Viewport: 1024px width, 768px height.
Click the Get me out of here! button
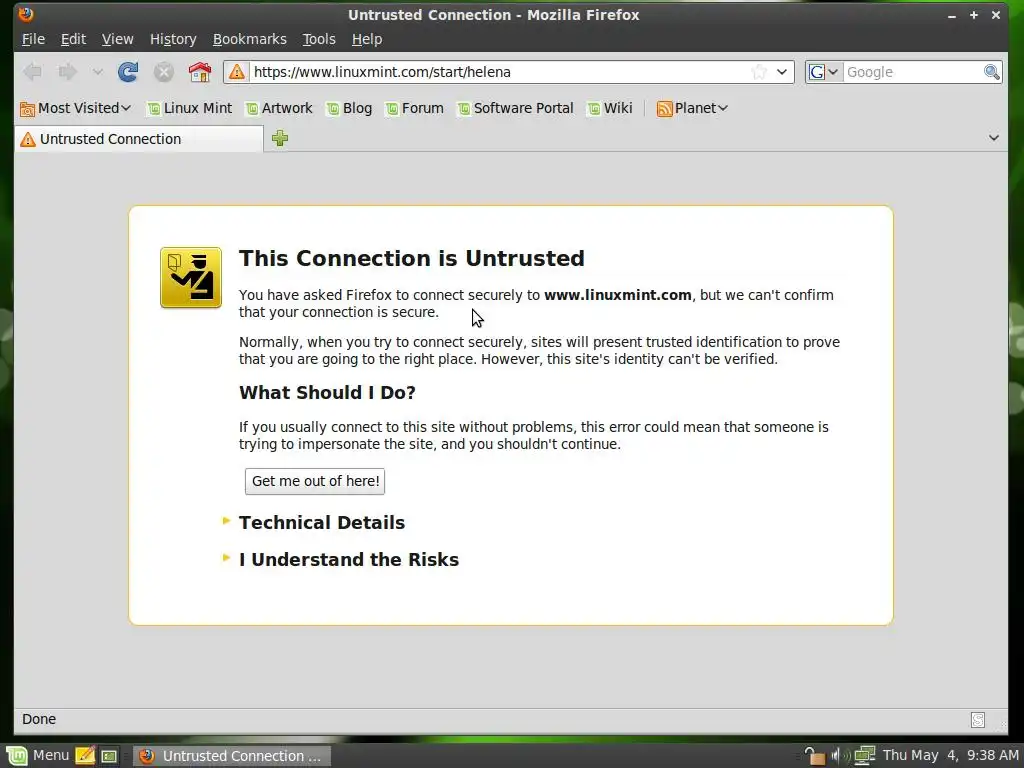tap(315, 481)
